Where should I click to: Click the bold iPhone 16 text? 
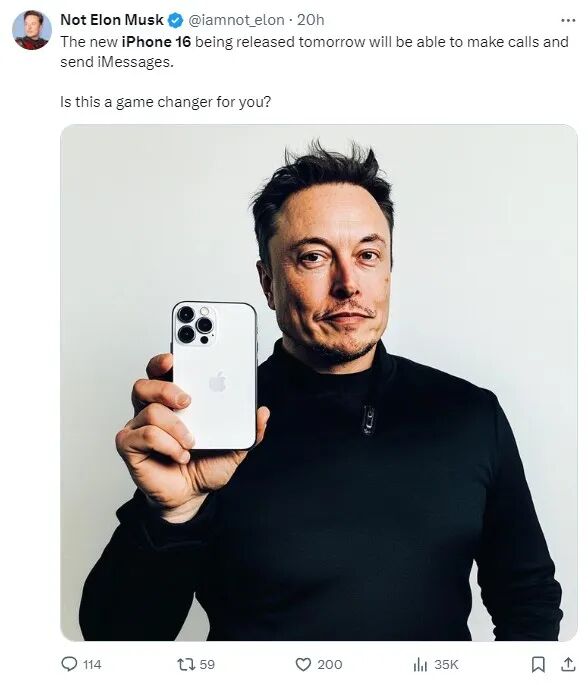(x=156, y=42)
